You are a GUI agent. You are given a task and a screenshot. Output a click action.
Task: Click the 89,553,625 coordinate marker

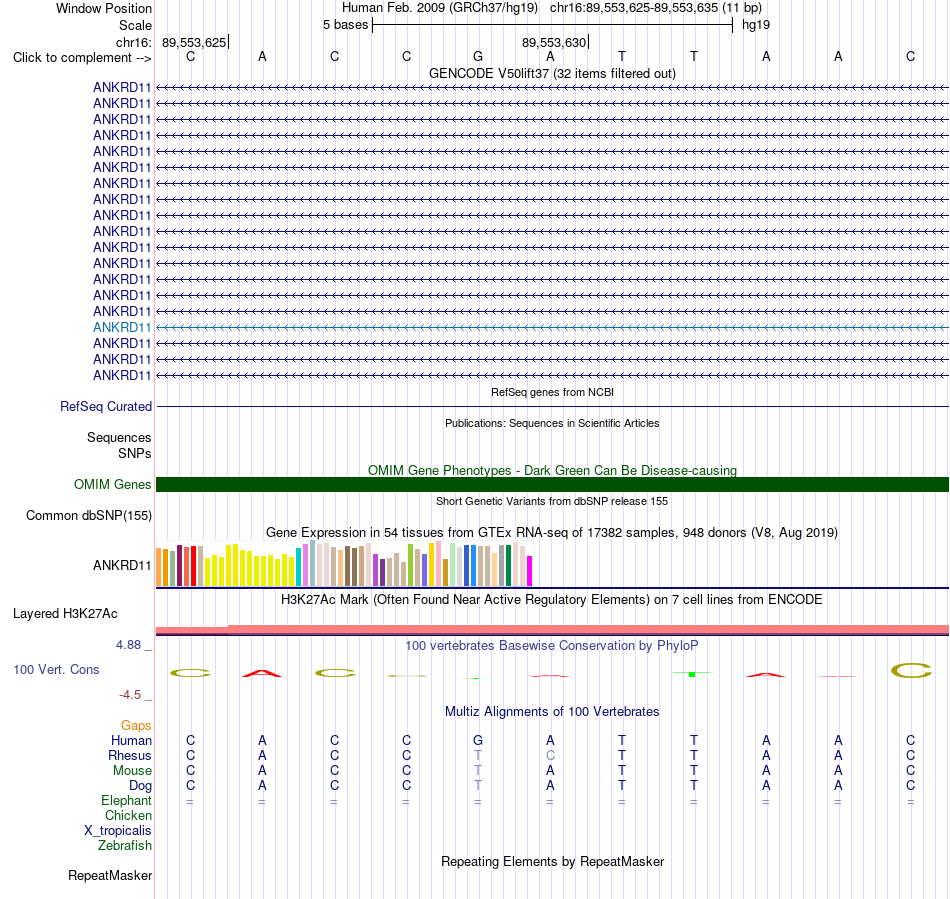coord(194,42)
